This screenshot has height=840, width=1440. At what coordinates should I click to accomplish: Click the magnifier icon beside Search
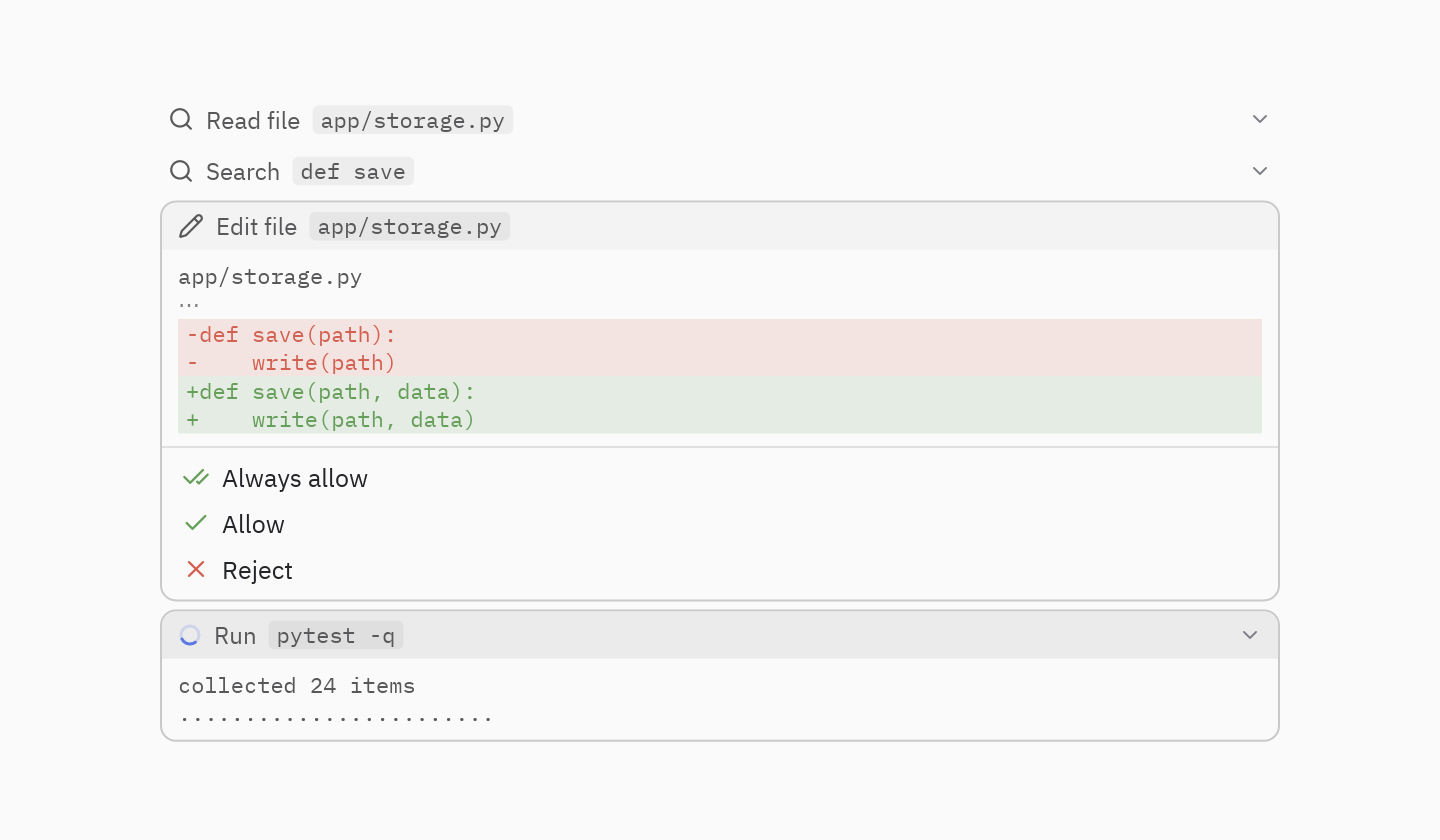(181, 171)
